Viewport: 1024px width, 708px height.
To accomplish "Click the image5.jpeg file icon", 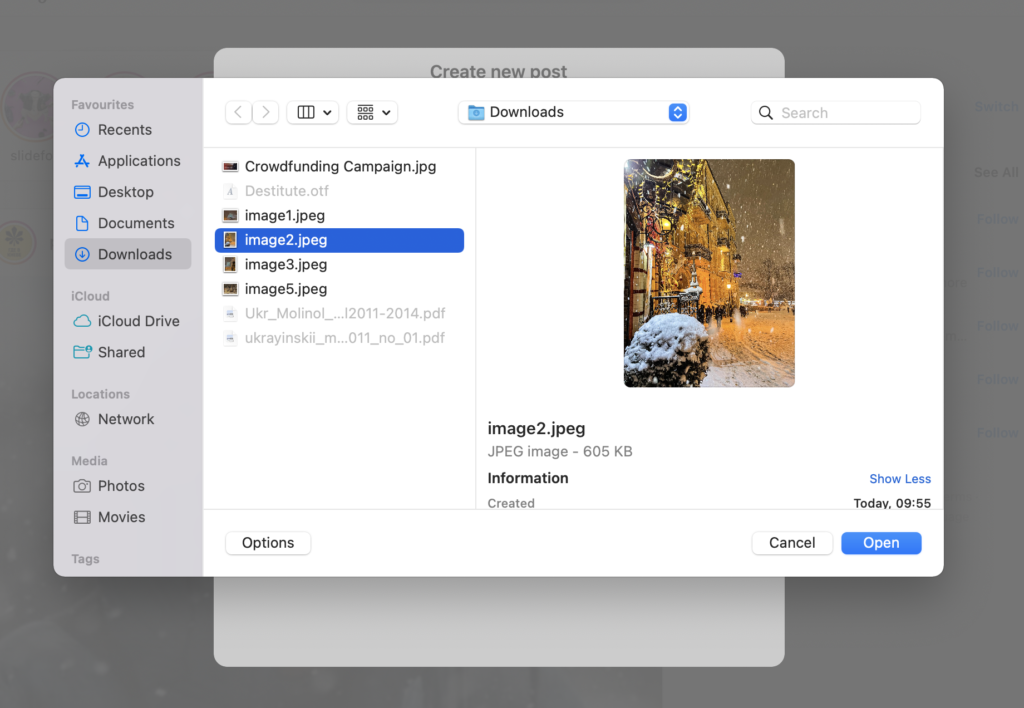I will [x=230, y=289].
